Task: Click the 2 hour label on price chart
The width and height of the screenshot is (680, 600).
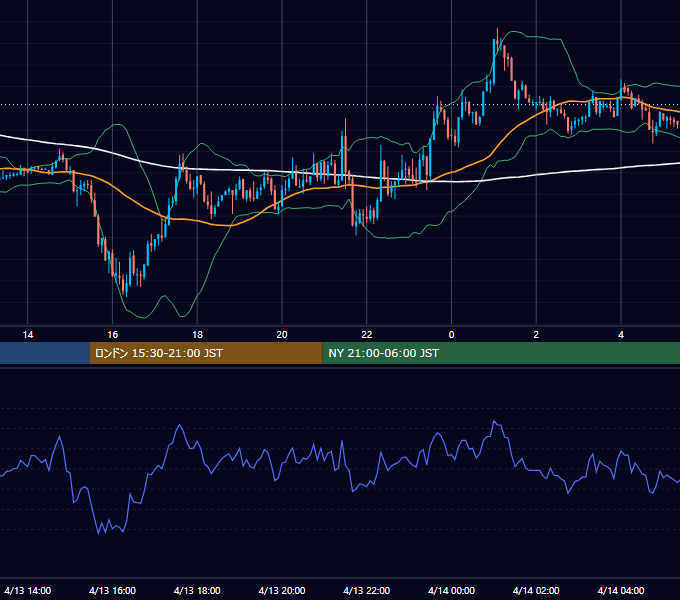Action: [x=536, y=335]
